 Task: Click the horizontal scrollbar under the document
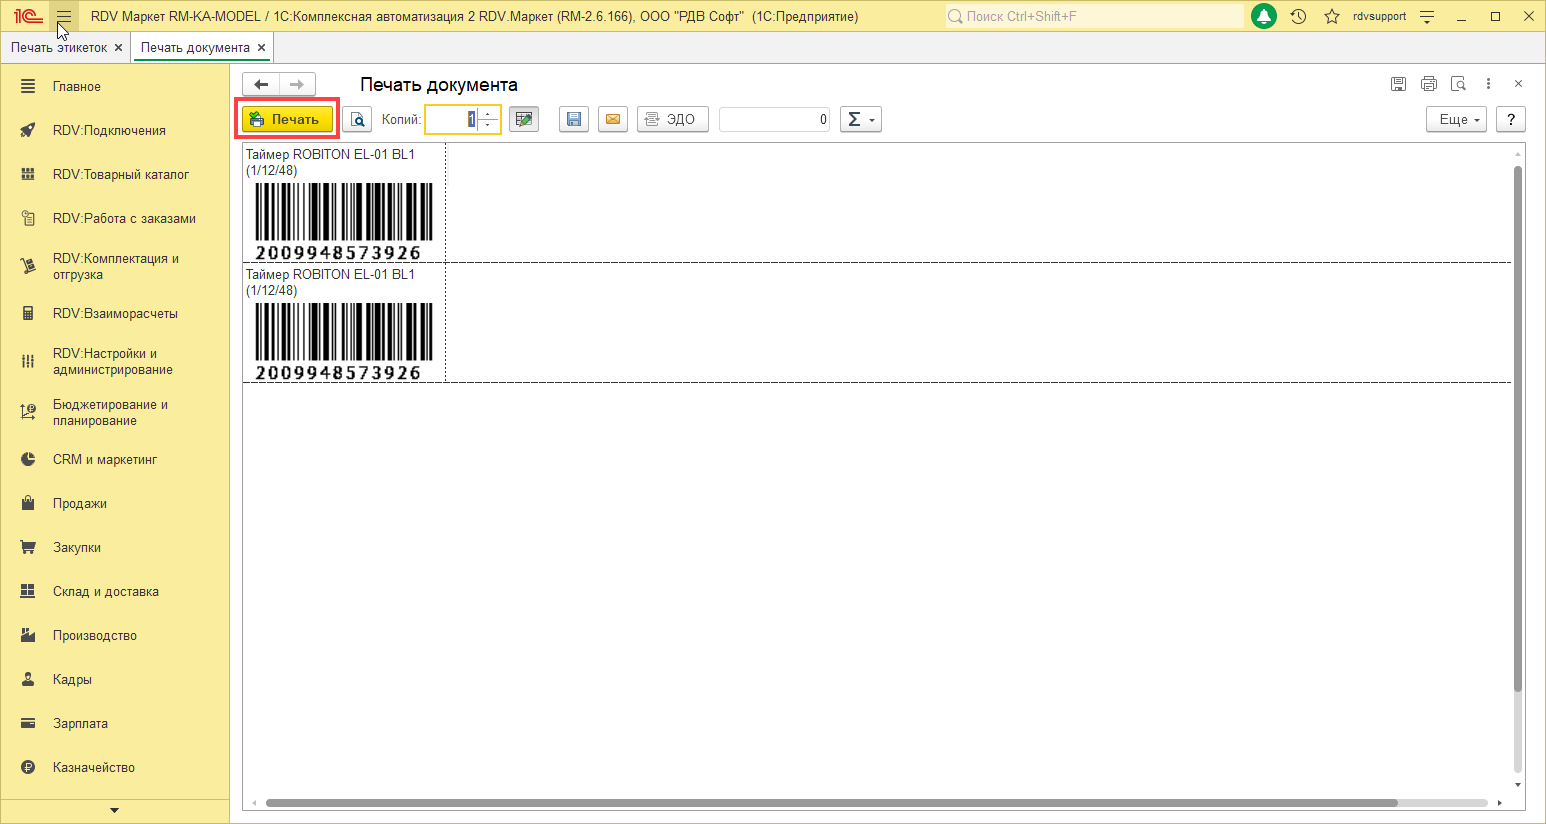click(x=831, y=803)
